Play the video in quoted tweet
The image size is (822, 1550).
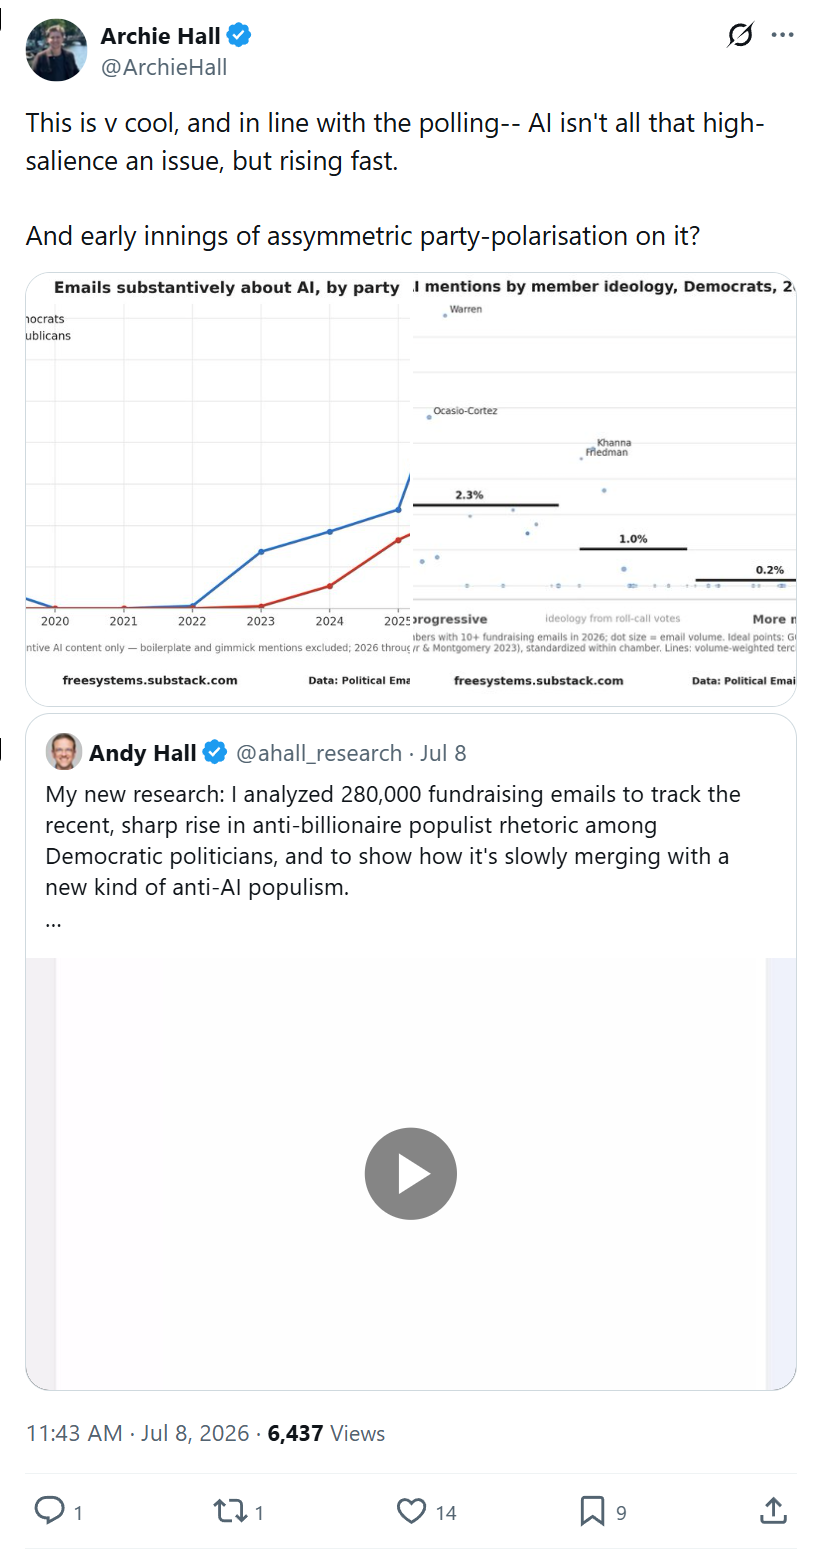411,1174
